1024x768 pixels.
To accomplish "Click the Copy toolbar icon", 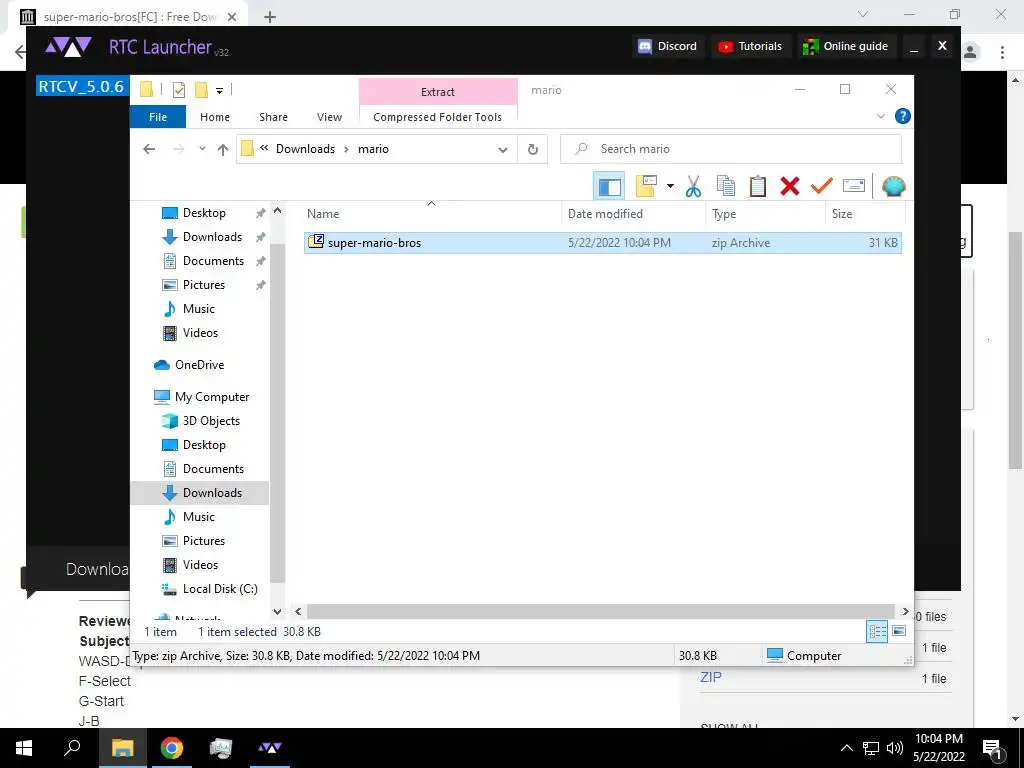I will (x=726, y=187).
